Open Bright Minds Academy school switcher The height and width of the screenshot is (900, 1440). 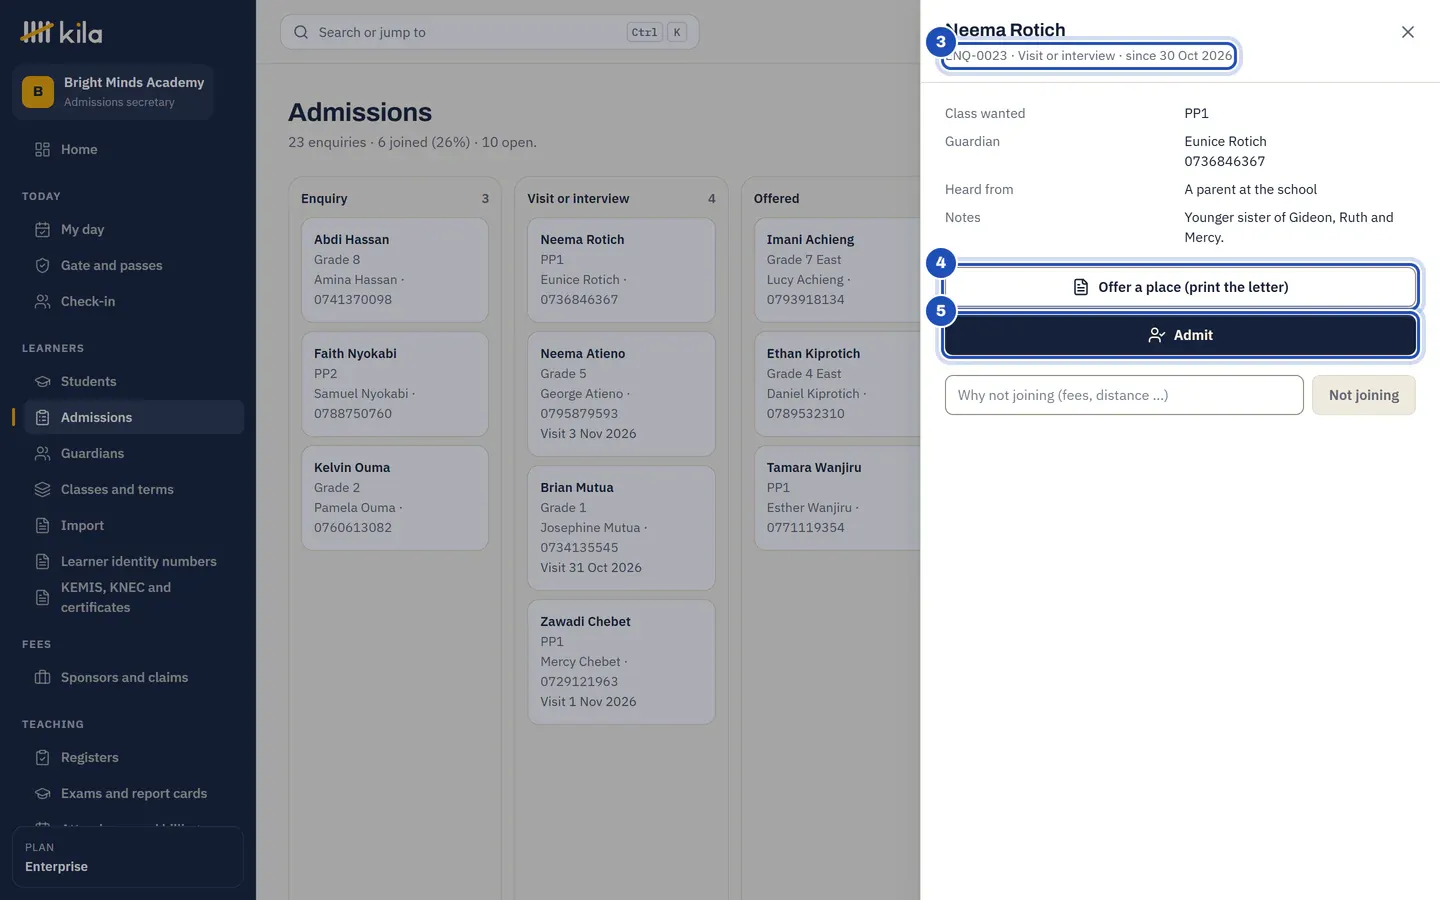(x=113, y=92)
